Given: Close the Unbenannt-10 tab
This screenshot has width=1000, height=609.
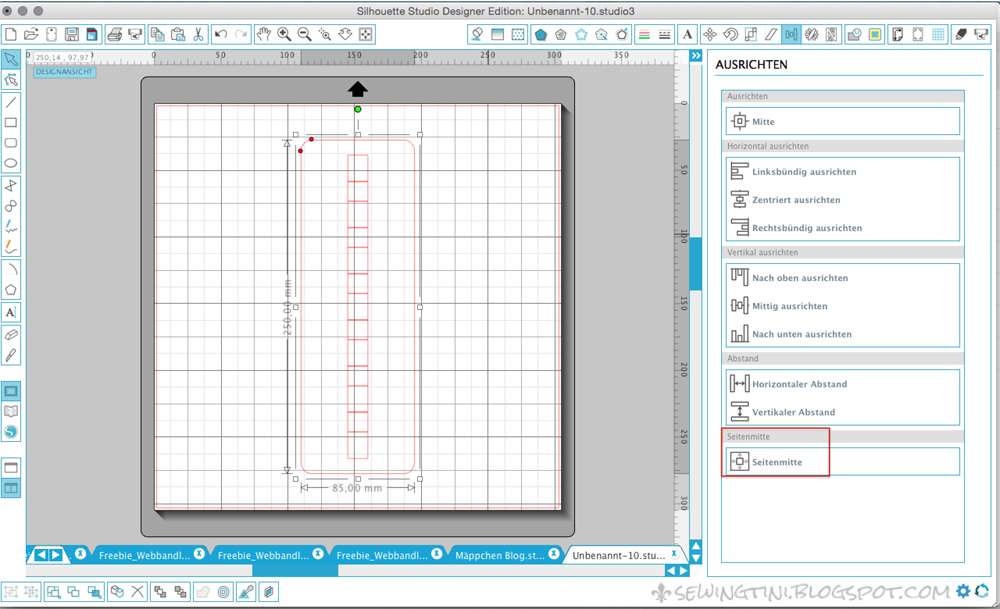Looking at the screenshot, I should (674, 554).
